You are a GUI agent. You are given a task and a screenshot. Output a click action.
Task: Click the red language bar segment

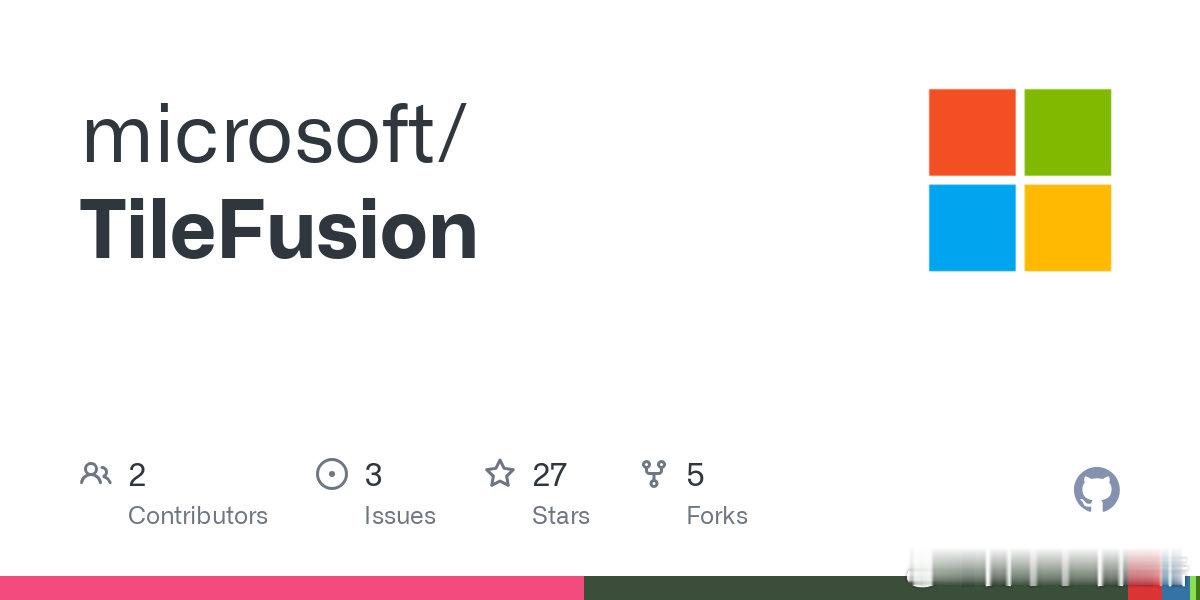pos(1144,588)
